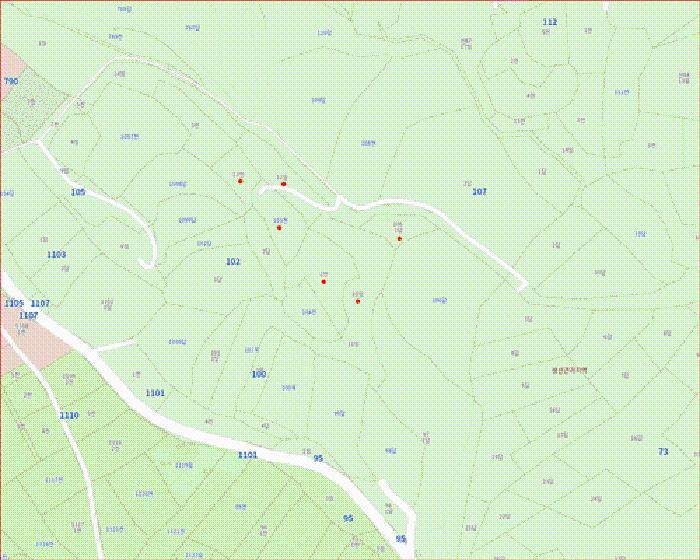Click the bold road label 105
700x560 pixels.
coord(78,192)
